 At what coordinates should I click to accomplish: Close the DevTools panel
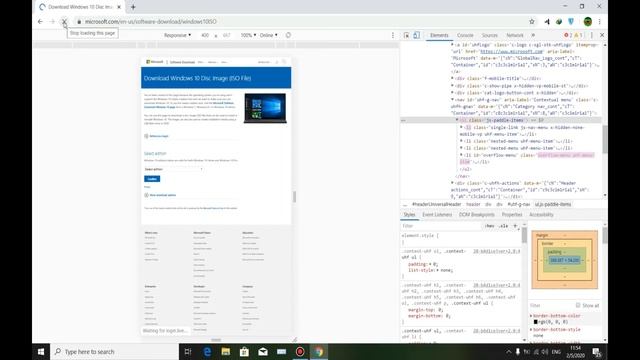[602, 35]
